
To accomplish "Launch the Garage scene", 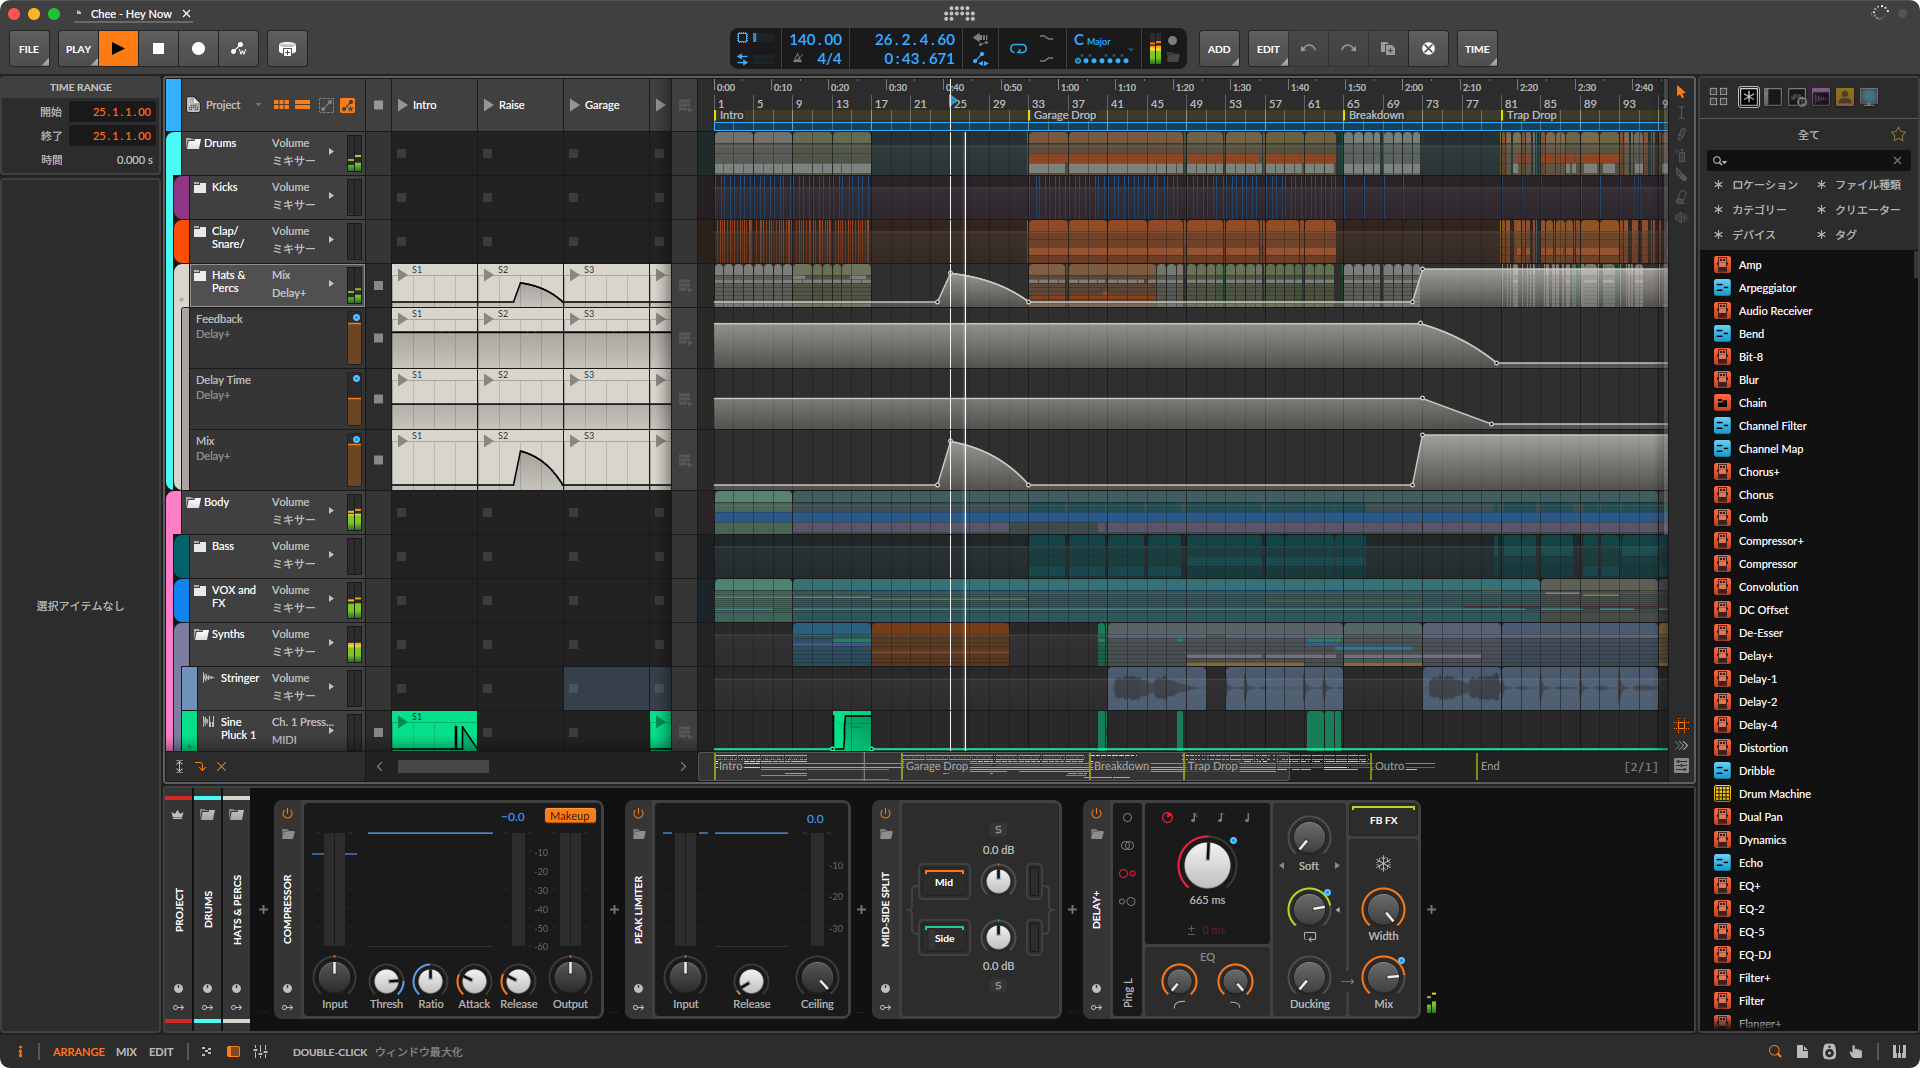I will tap(574, 105).
